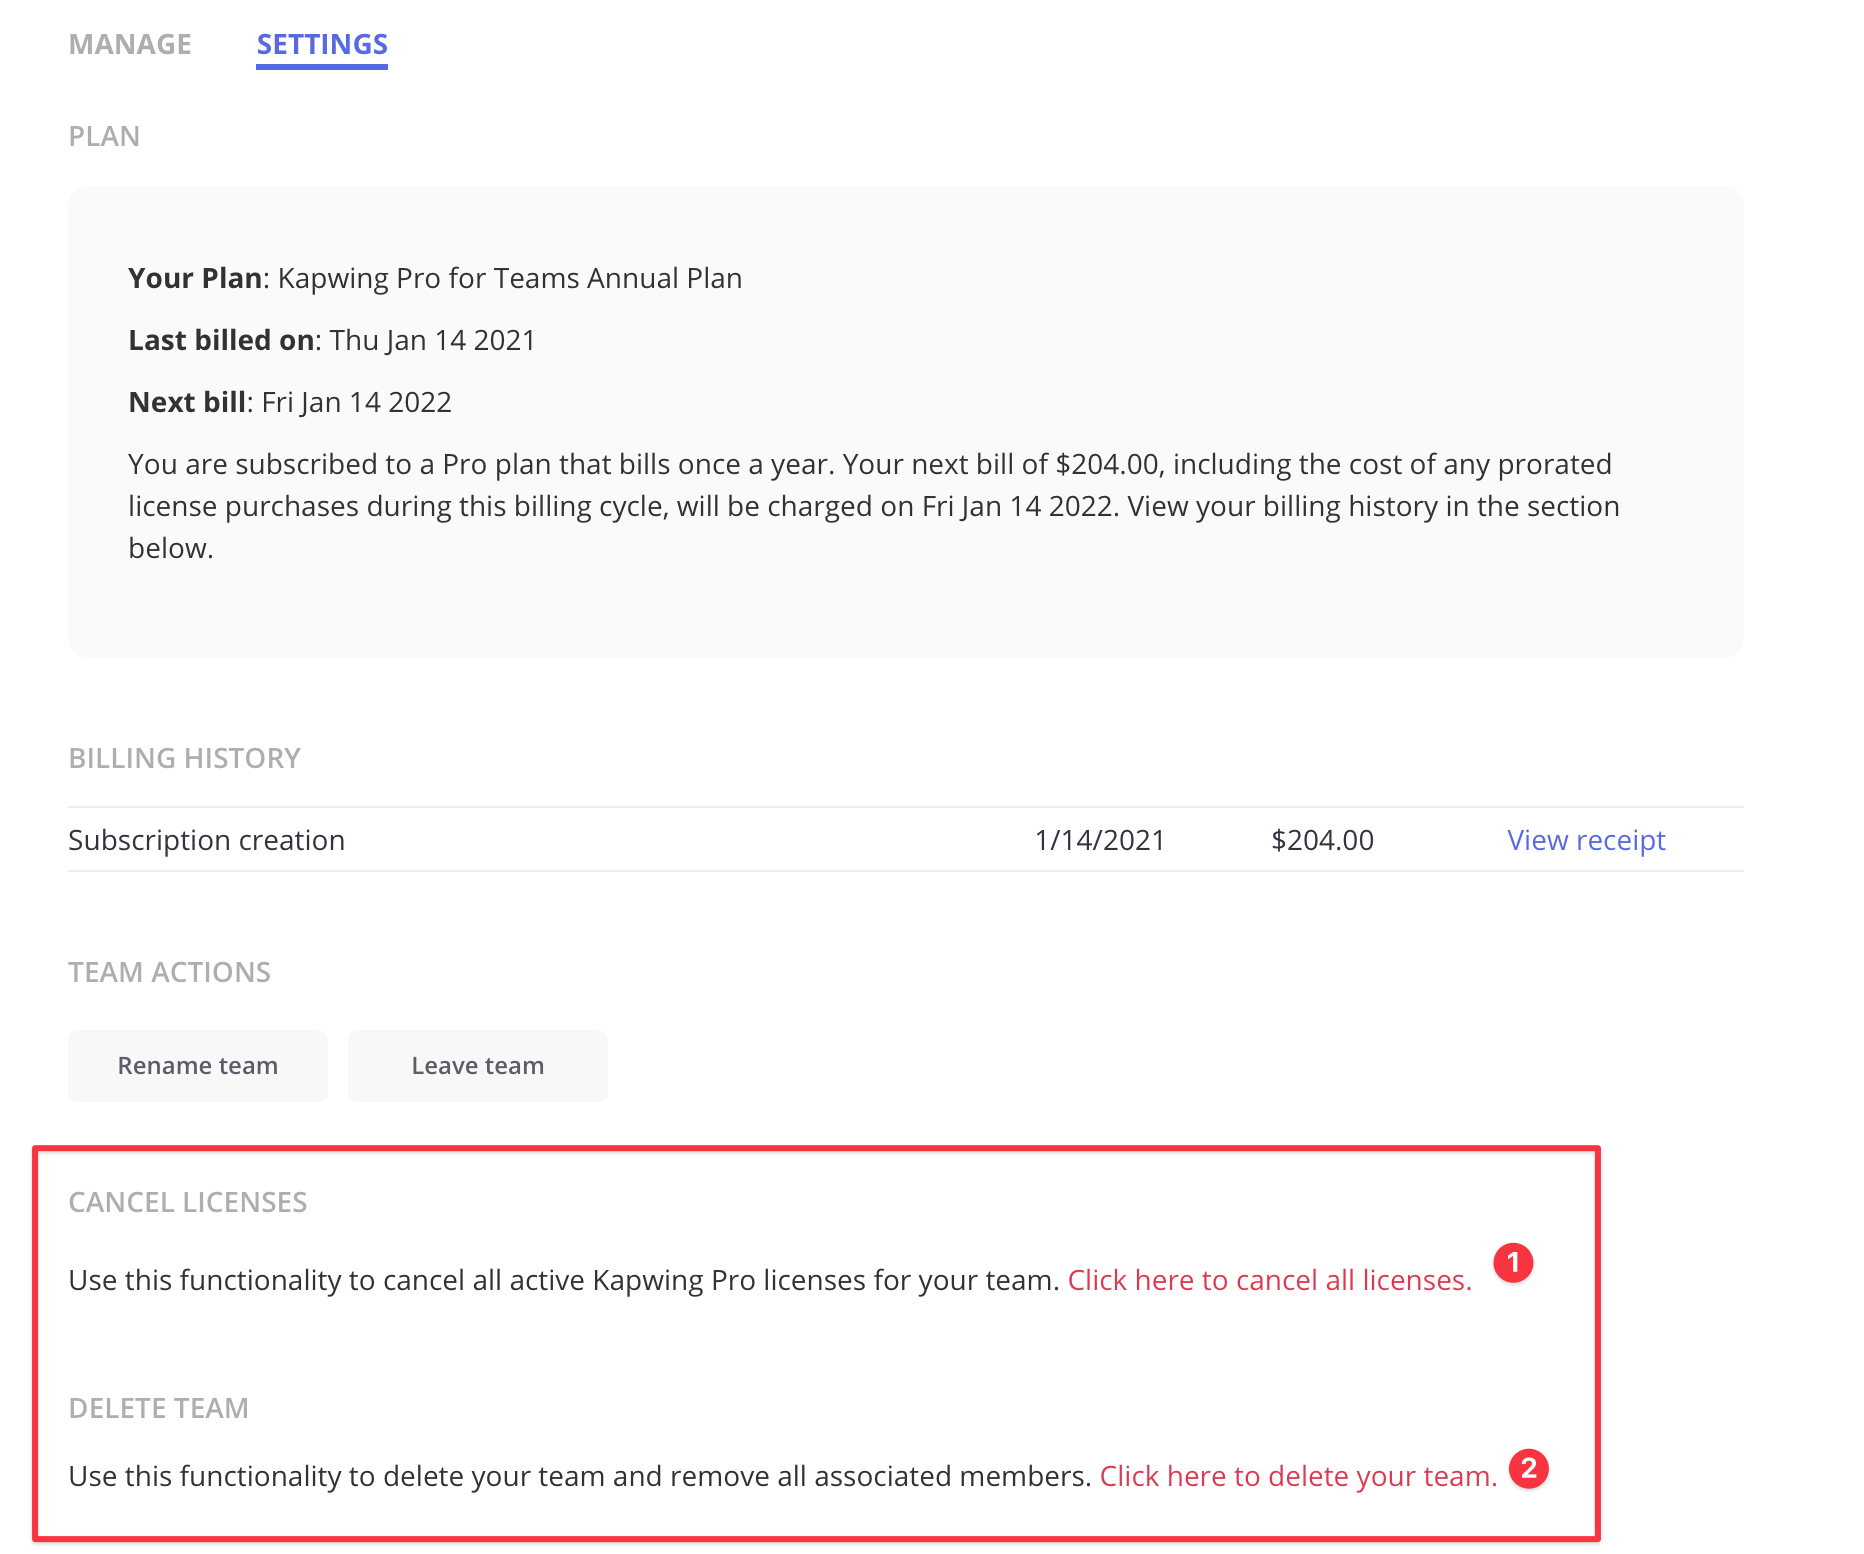Select the SETTINGS tab
The image size is (1864, 1554).
click(322, 44)
